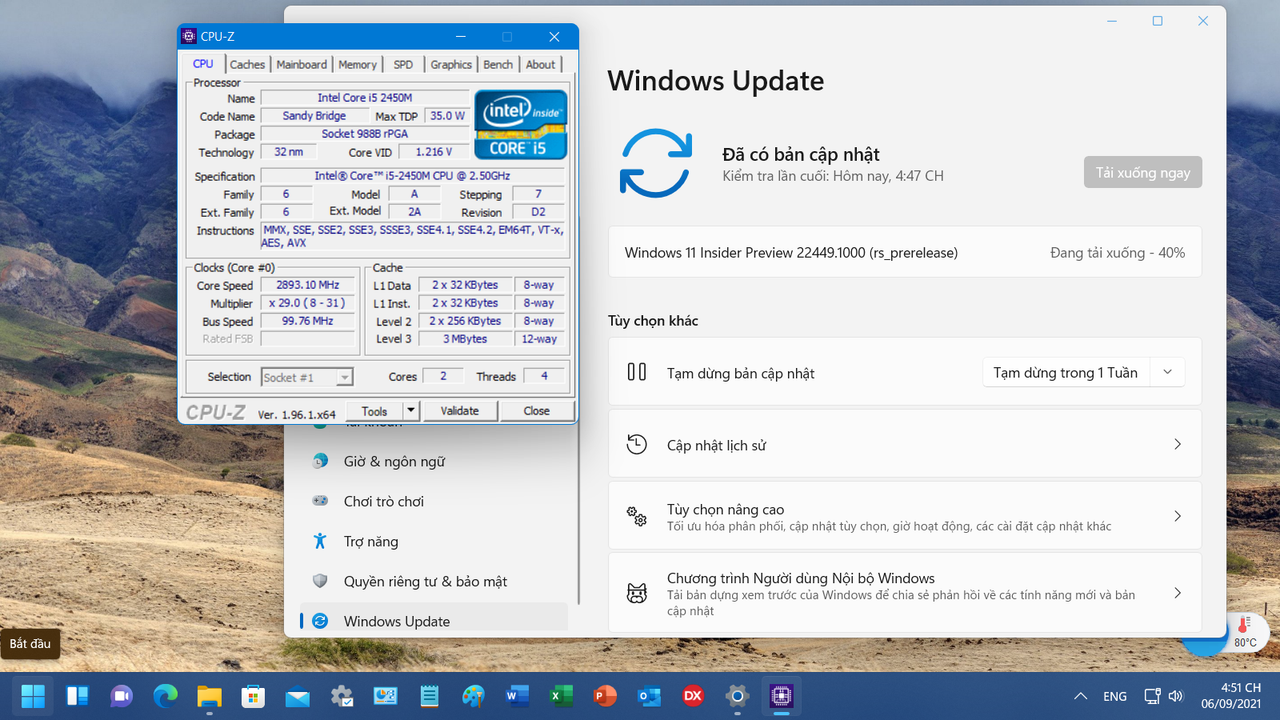Open File Explorer from the taskbar
1280x720 pixels.
(209, 696)
